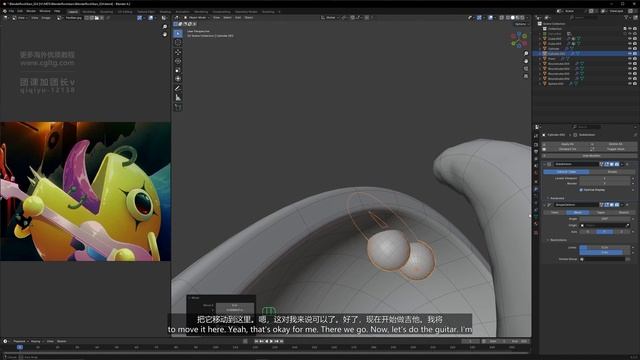Click the Add Modifier button
The width and height of the screenshot is (640, 360).
tap(591, 156)
